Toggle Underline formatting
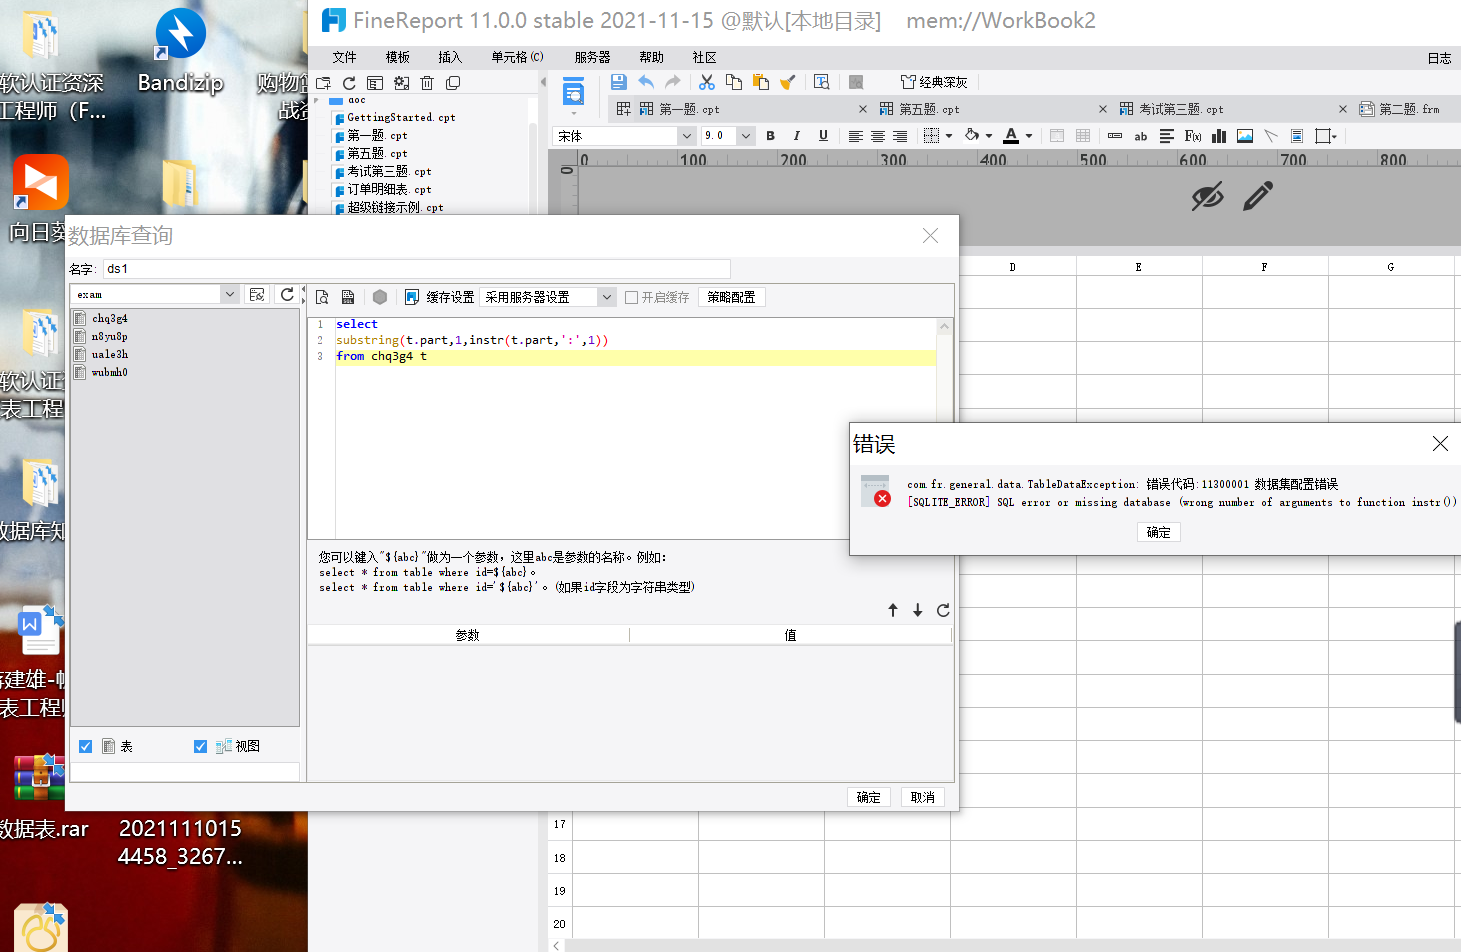Screen dimensions: 1461x952 [823, 136]
